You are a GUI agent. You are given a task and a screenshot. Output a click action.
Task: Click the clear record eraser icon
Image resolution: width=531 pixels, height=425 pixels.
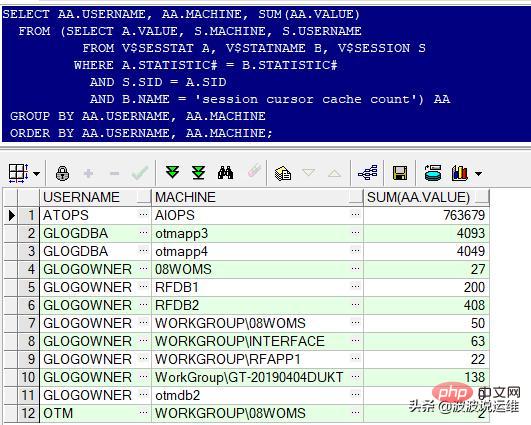(x=254, y=171)
